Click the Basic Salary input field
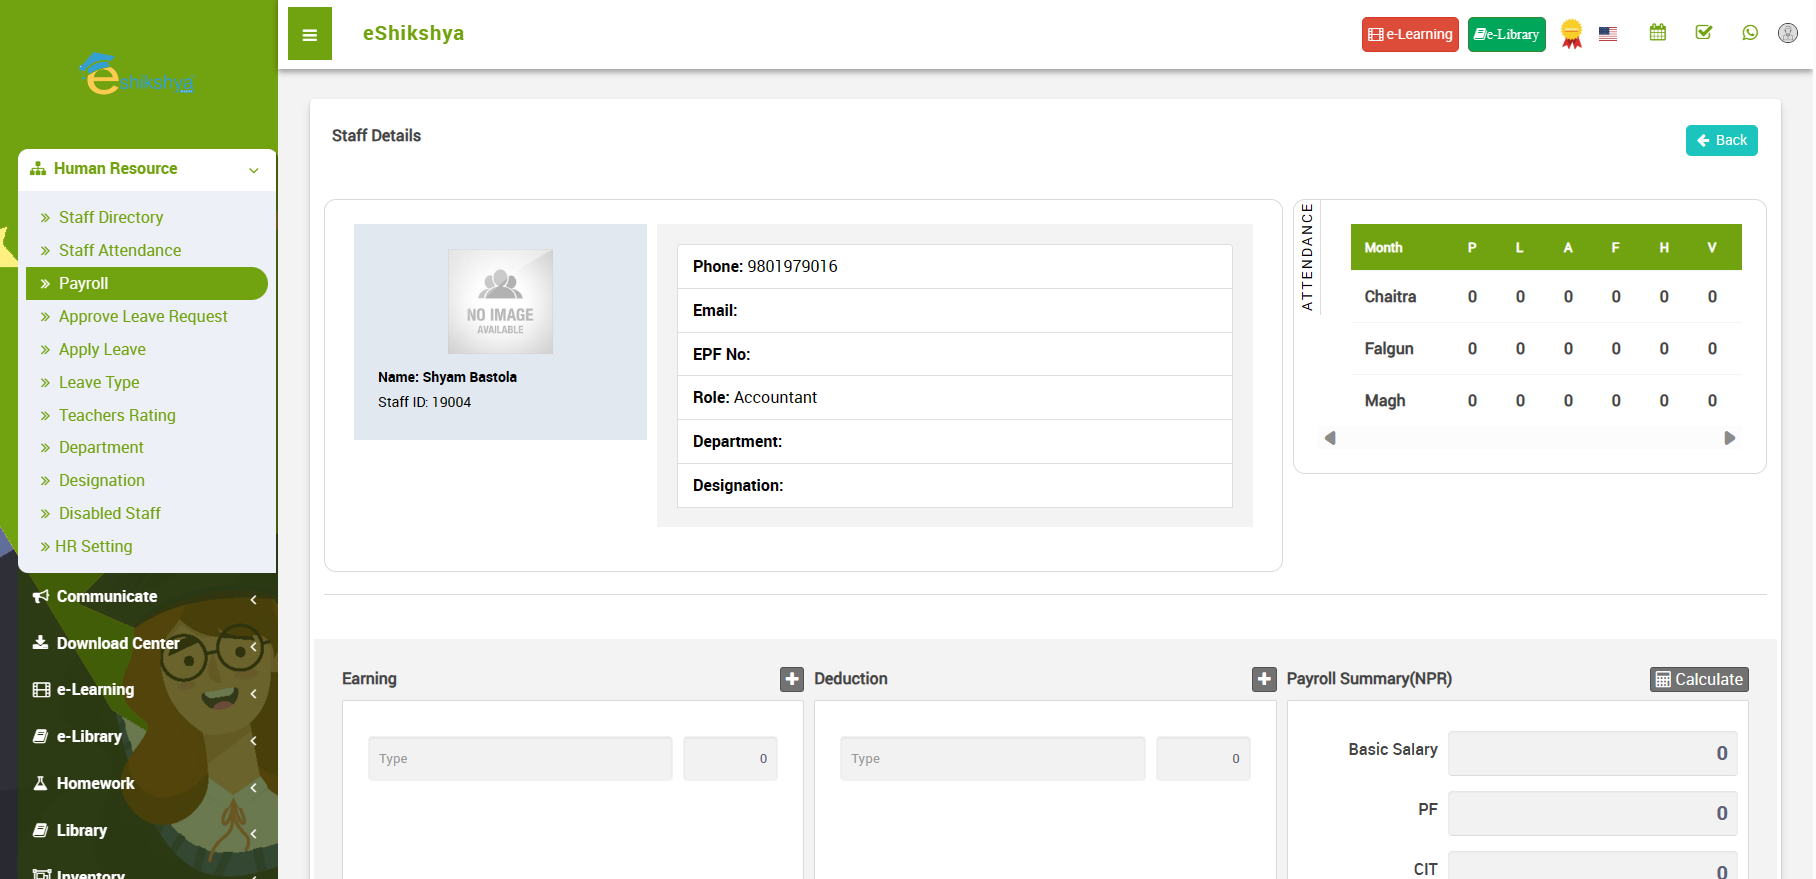The height and width of the screenshot is (879, 1816). coord(1591,754)
